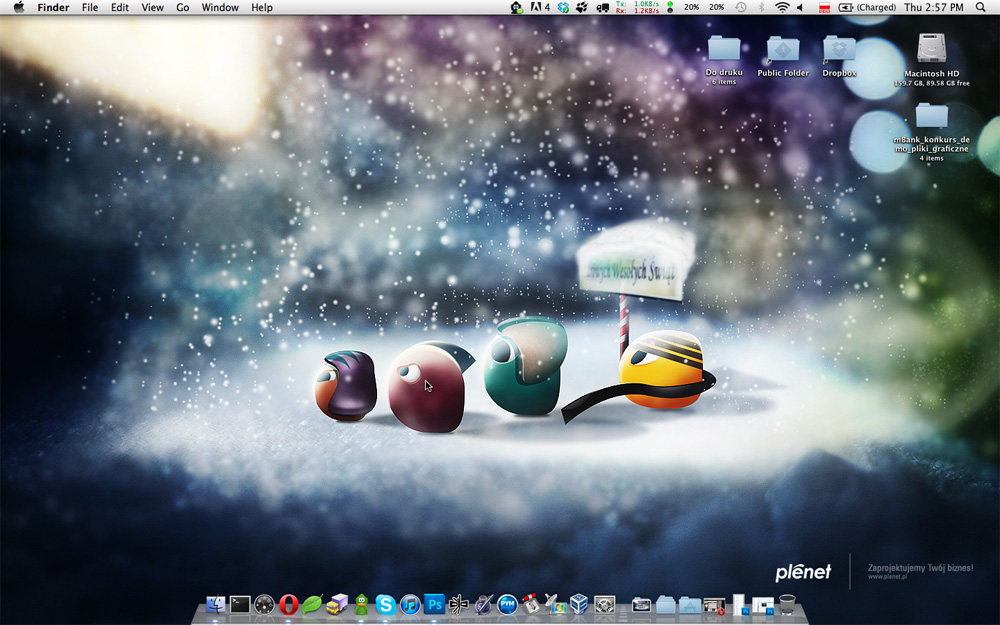The image size is (1000, 625).
Task: Open the Help menu
Action: [261, 7]
